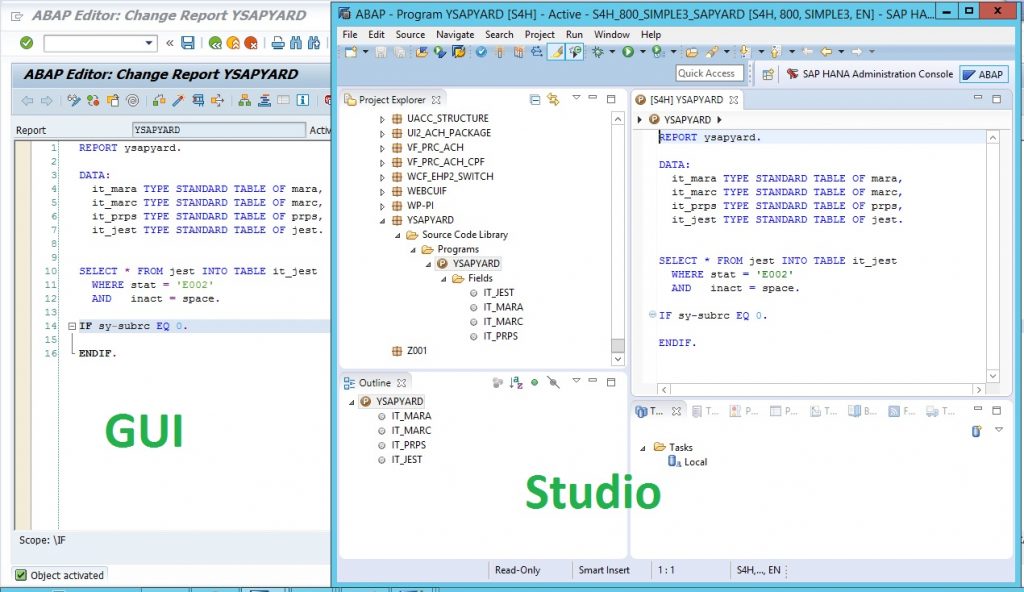Open the Navigate menu in Studio
Screen dimensions: 1024x592
[455, 35]
